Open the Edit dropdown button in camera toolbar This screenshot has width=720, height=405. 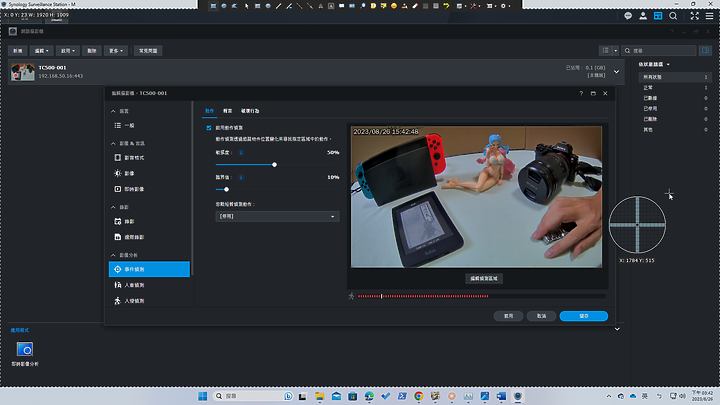tap(42, 51)
